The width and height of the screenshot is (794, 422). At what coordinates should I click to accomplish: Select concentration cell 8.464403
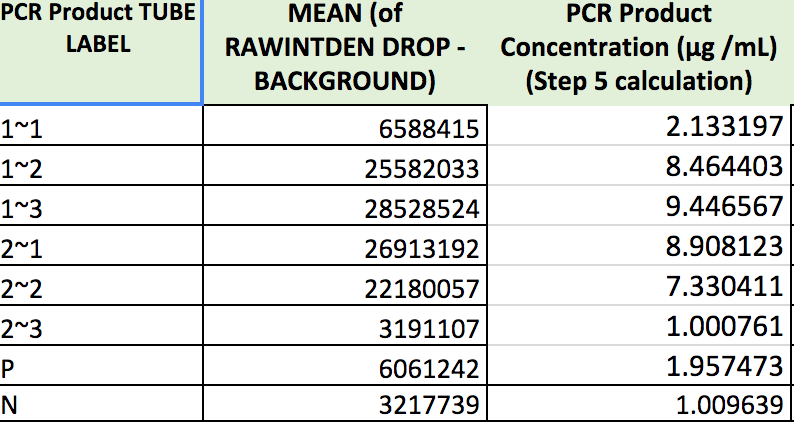(640, 168)
